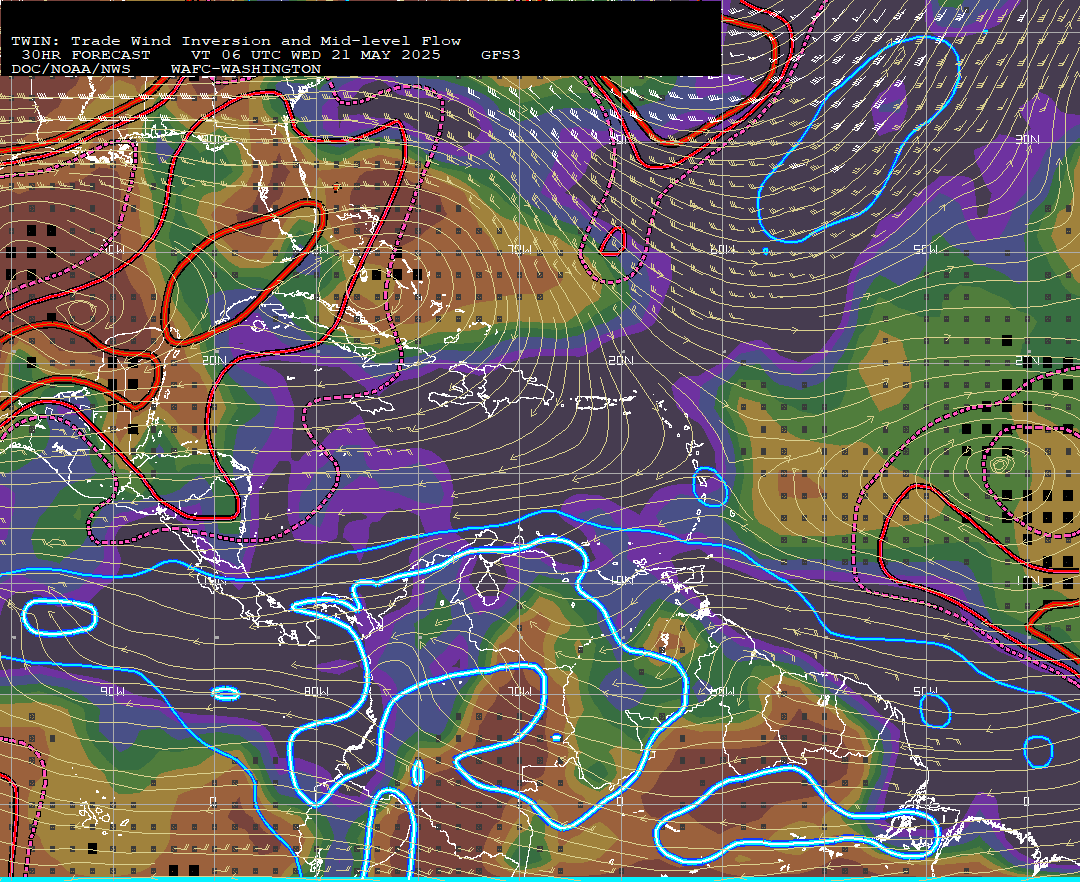Click the 'WAFC-WASHINGTON' header text
This screenshot has height=882, width=1080.
pos(246,70)
